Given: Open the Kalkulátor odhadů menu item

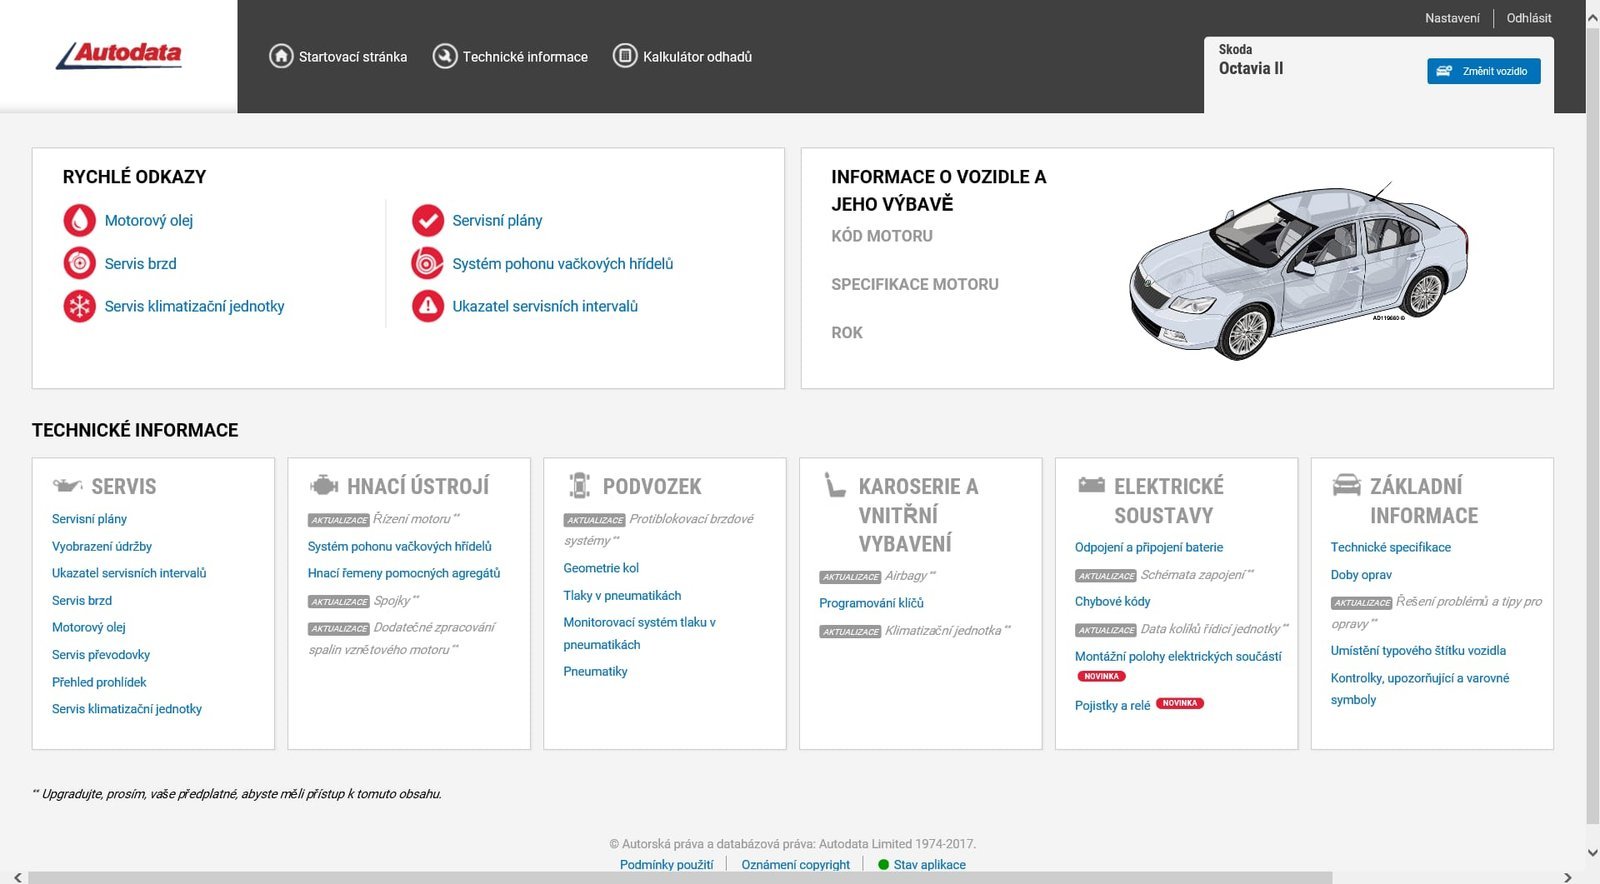Looking at the screenshot, I should [697, 57].
